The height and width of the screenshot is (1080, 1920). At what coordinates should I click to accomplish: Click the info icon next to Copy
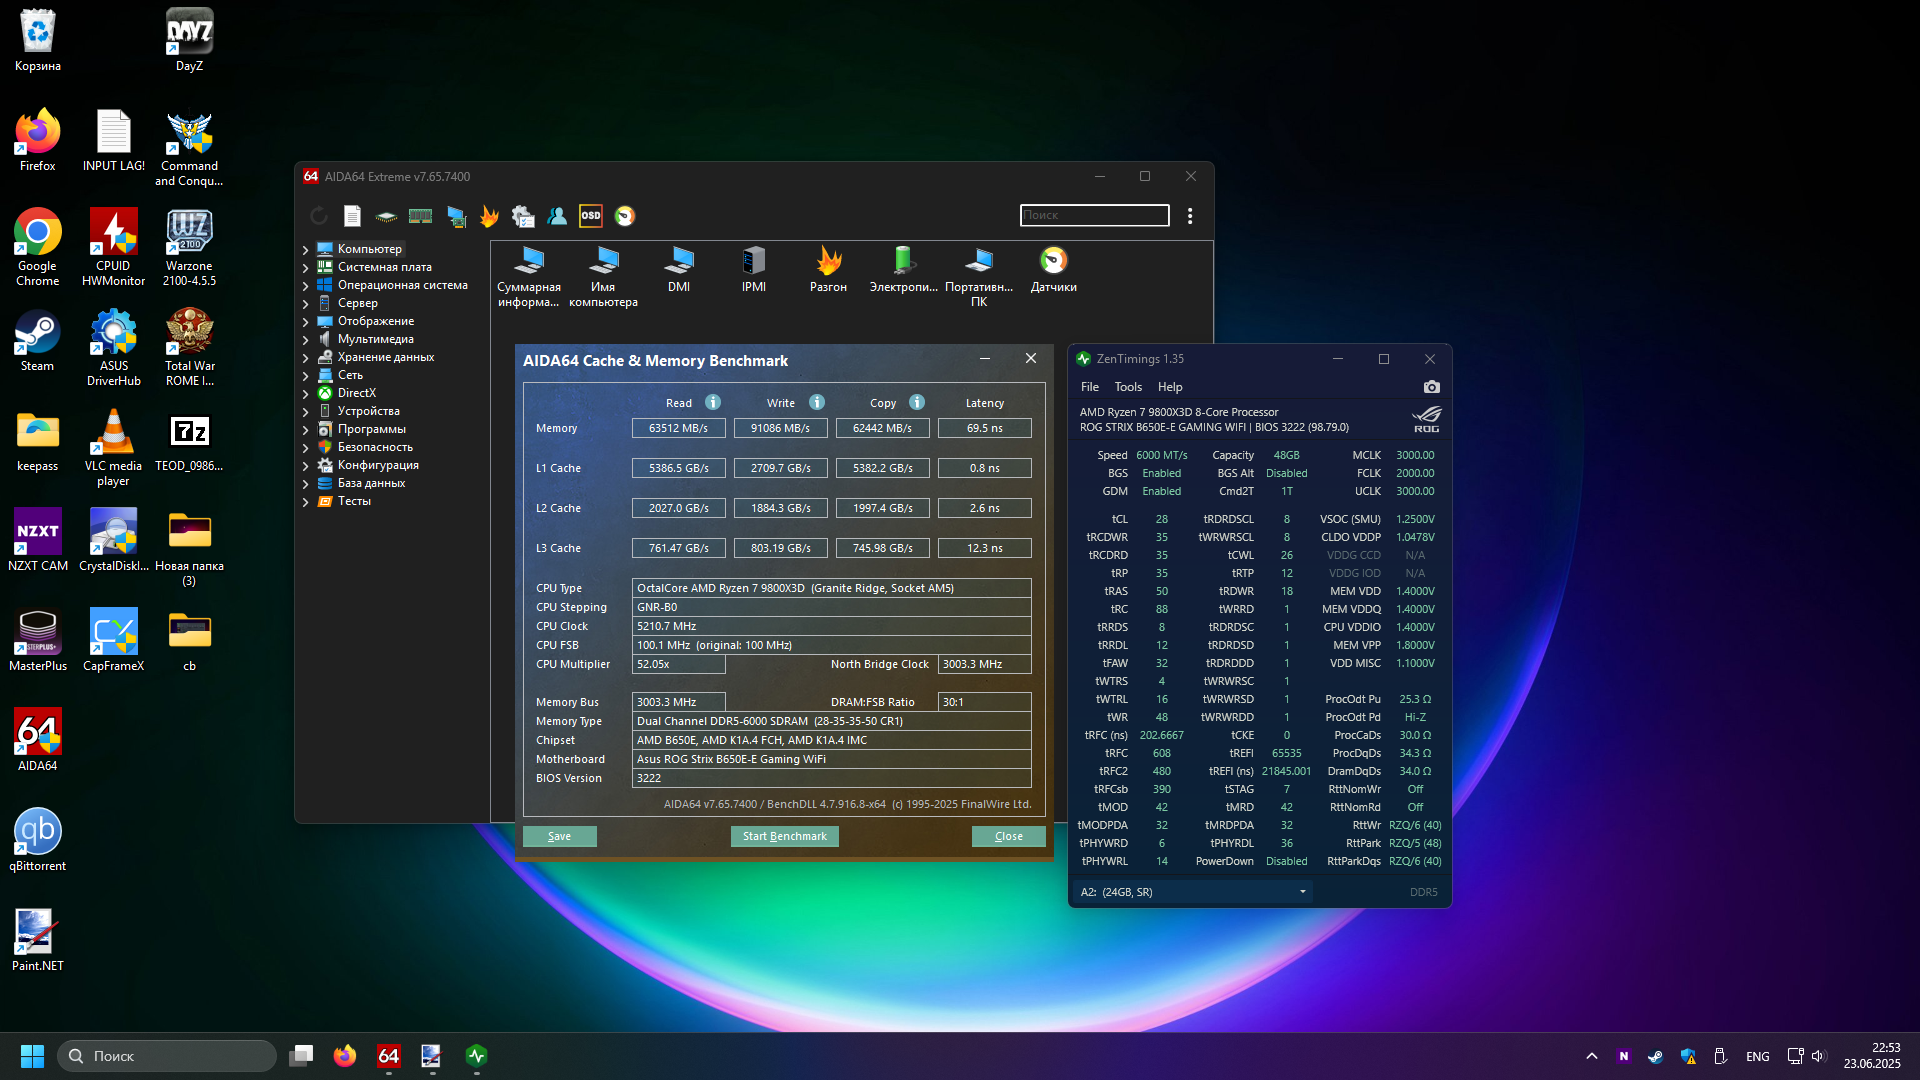point(917,402)
